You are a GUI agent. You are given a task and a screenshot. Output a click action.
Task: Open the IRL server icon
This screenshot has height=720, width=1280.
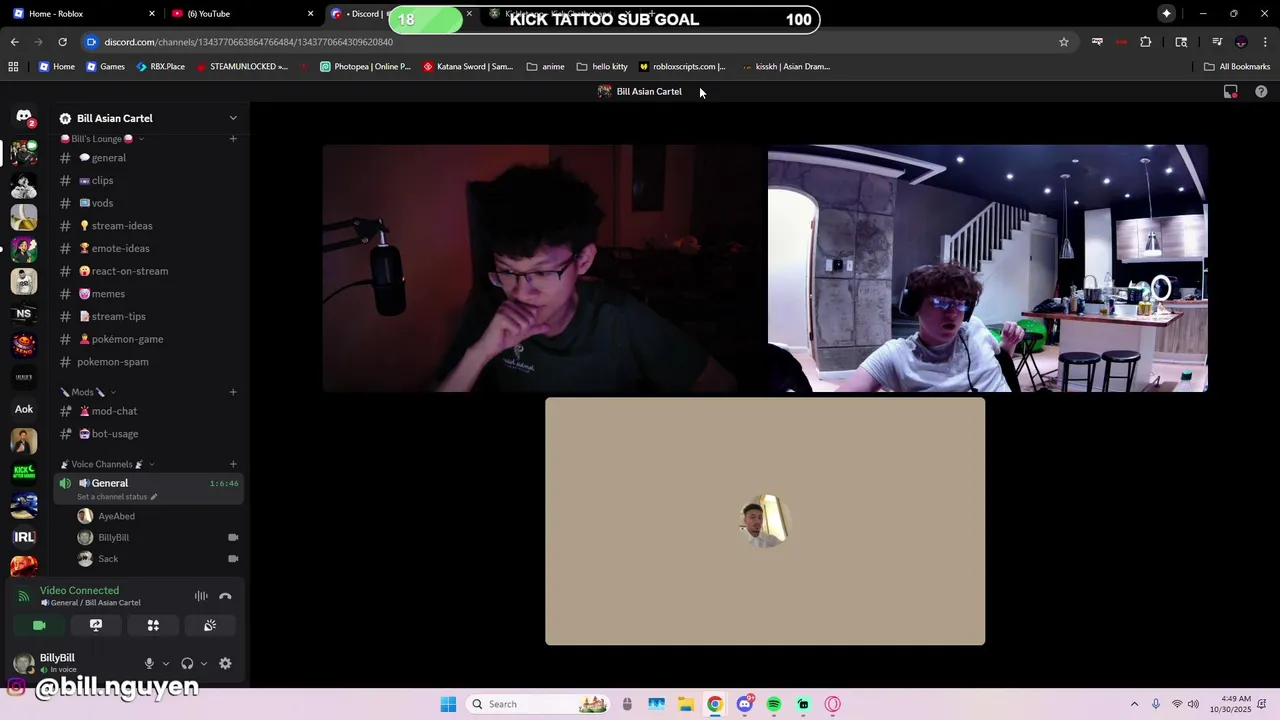[x=24, y=537]
